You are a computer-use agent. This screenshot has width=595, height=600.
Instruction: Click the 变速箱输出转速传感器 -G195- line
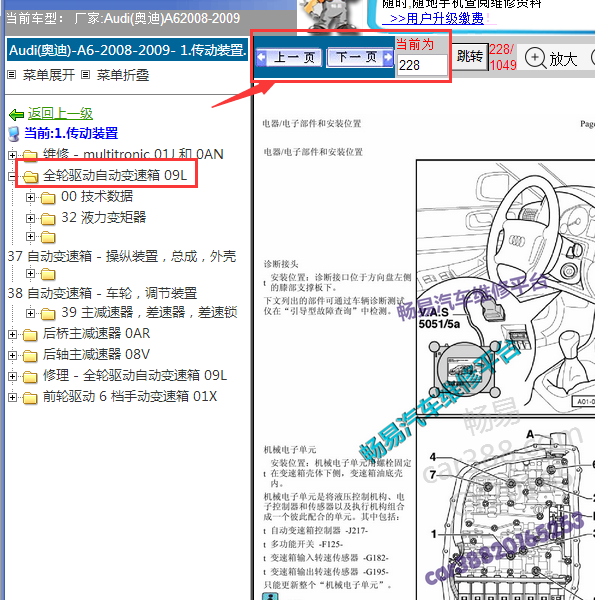[329, 572]
